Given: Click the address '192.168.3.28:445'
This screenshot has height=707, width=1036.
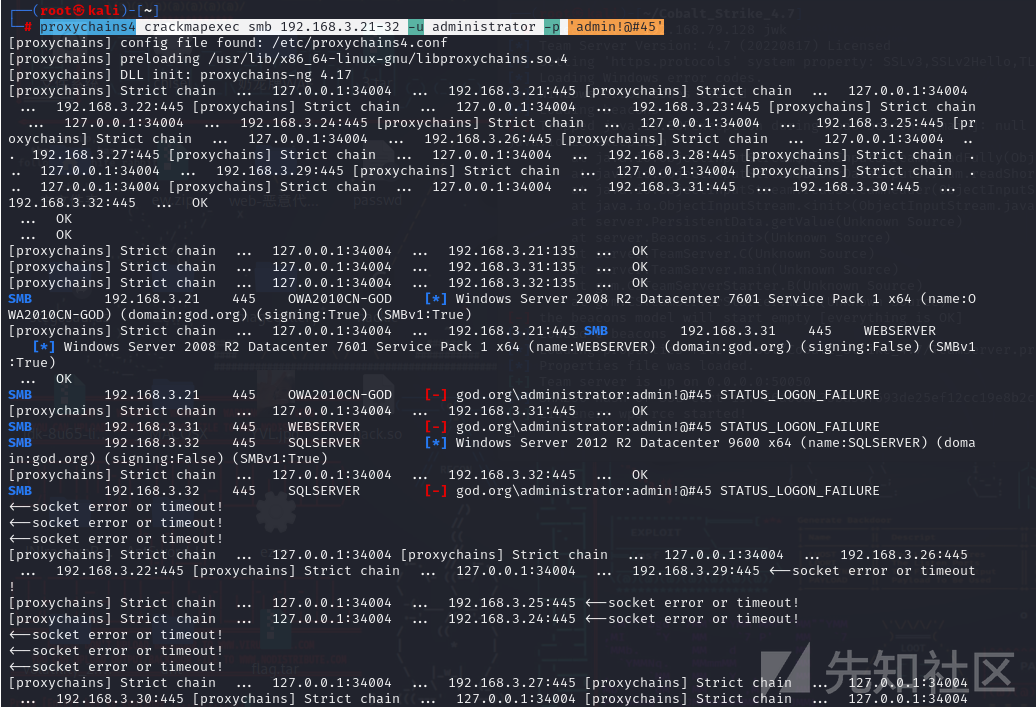Looking at the screenshot, I should pyautogui.click(x=672, y=155).
